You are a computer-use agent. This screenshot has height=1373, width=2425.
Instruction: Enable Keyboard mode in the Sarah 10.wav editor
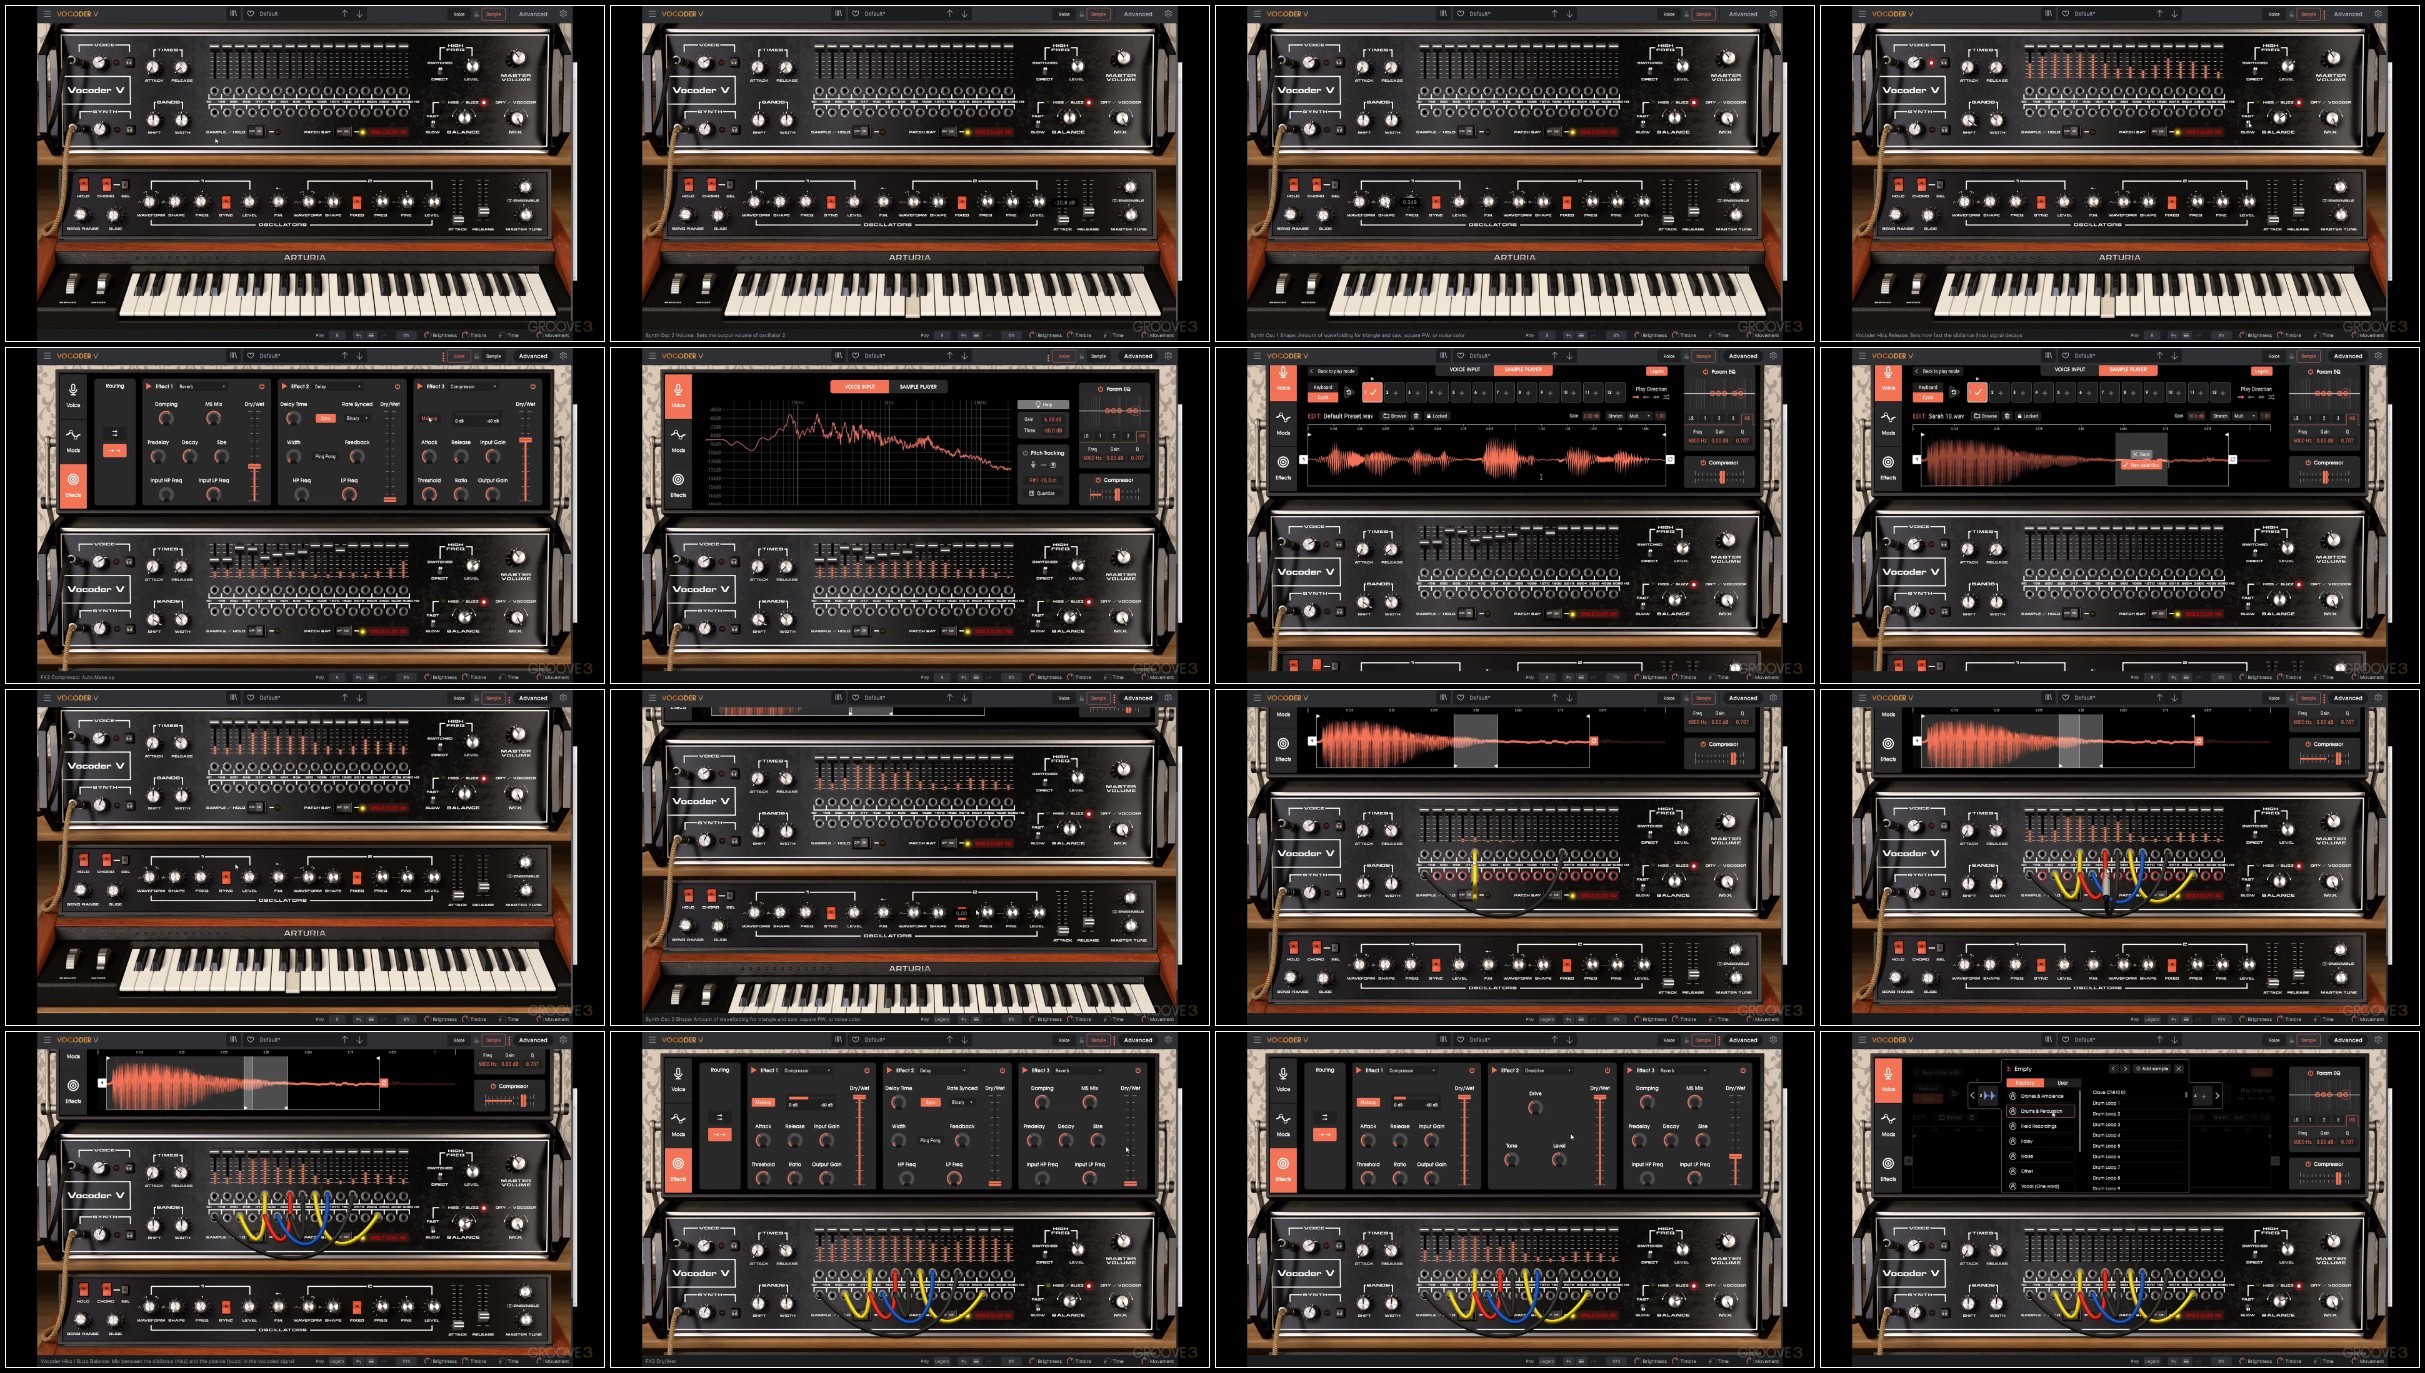click(1928, 387)
